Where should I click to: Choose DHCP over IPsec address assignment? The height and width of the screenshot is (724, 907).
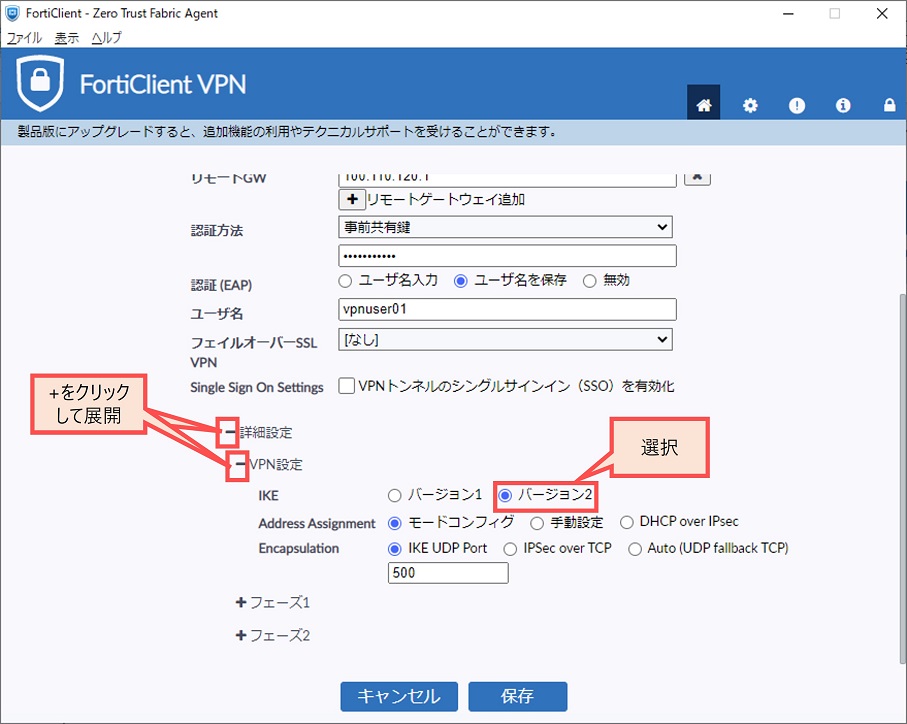coord(628,522)
